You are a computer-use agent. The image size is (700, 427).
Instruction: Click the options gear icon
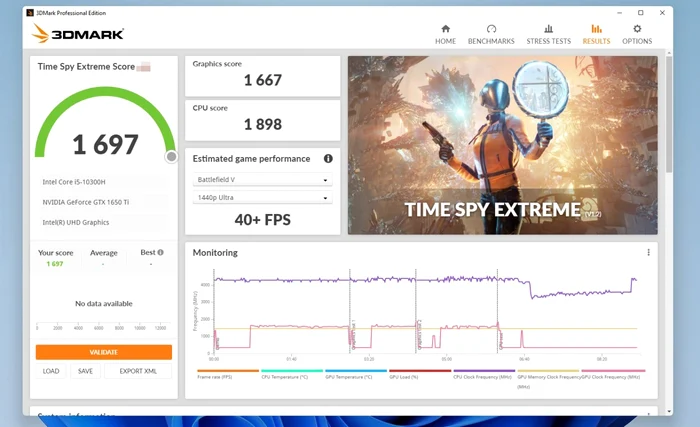[637, 29]
